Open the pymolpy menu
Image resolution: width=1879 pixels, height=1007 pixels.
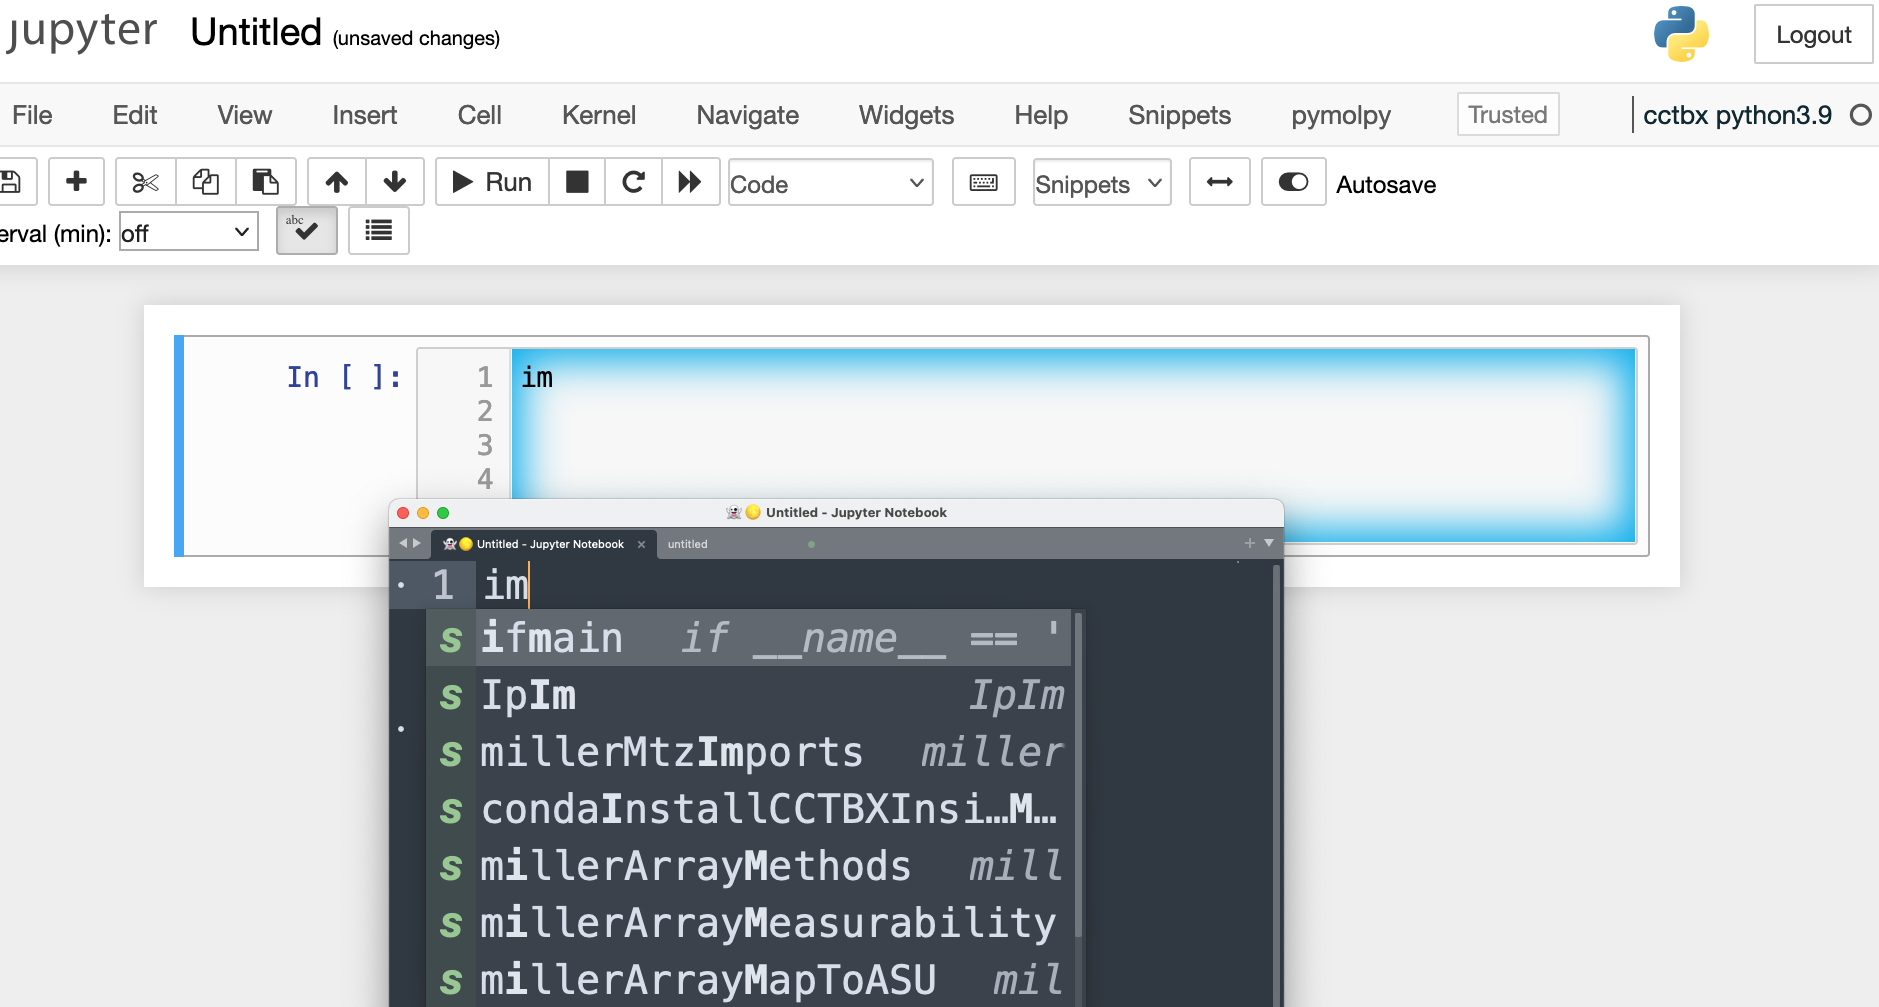click(1341, 115)
